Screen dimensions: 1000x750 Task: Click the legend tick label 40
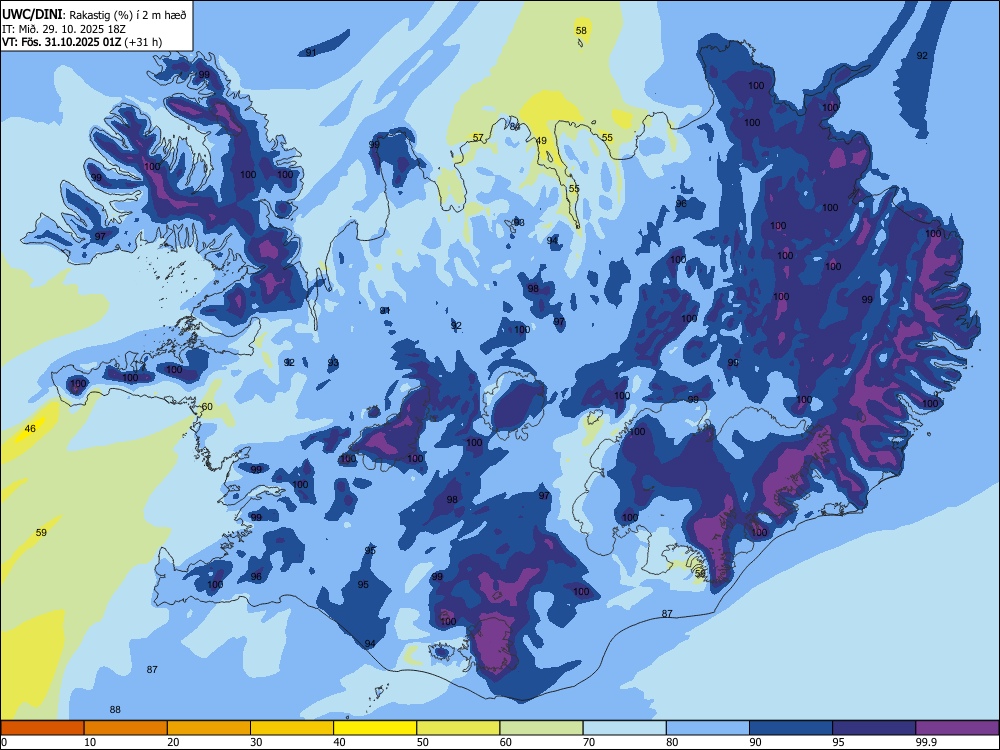pos(340,742)
